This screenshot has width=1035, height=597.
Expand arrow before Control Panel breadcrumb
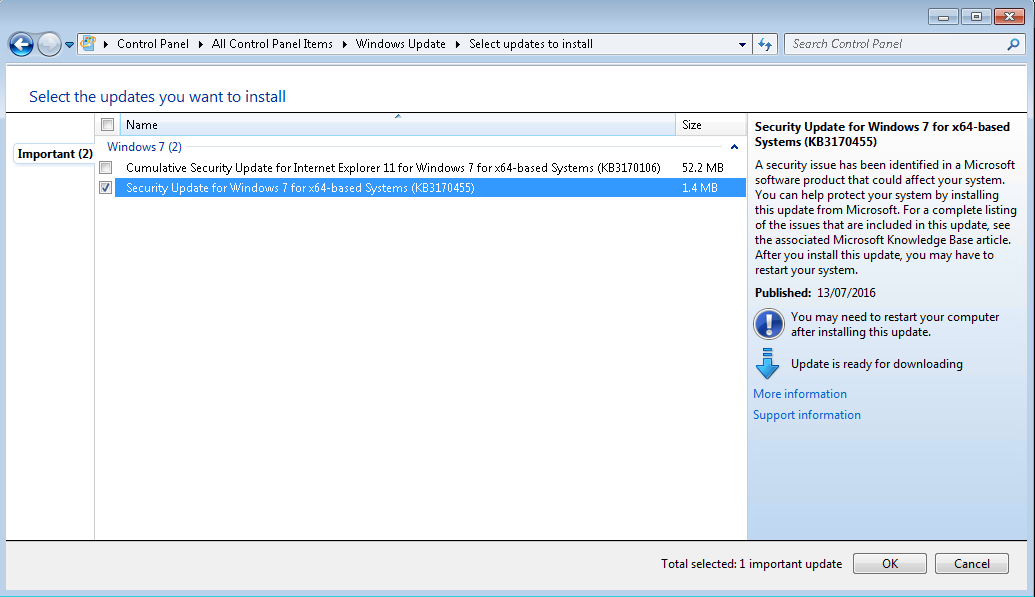point(106,44)
